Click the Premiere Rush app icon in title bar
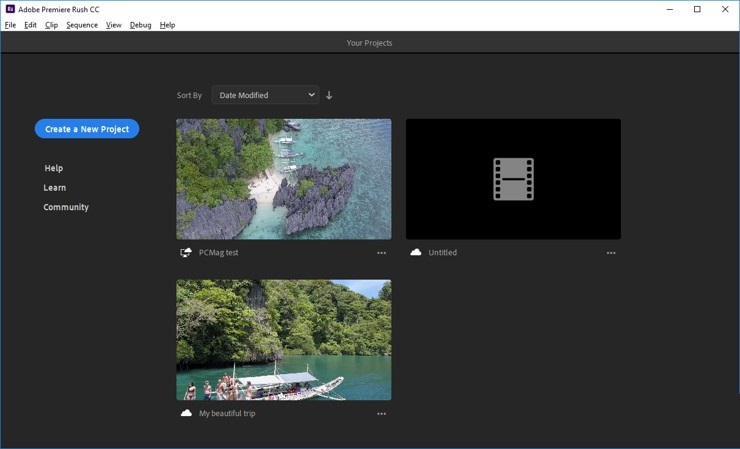This screenshot has height=449, width=740. pos(10,9)
